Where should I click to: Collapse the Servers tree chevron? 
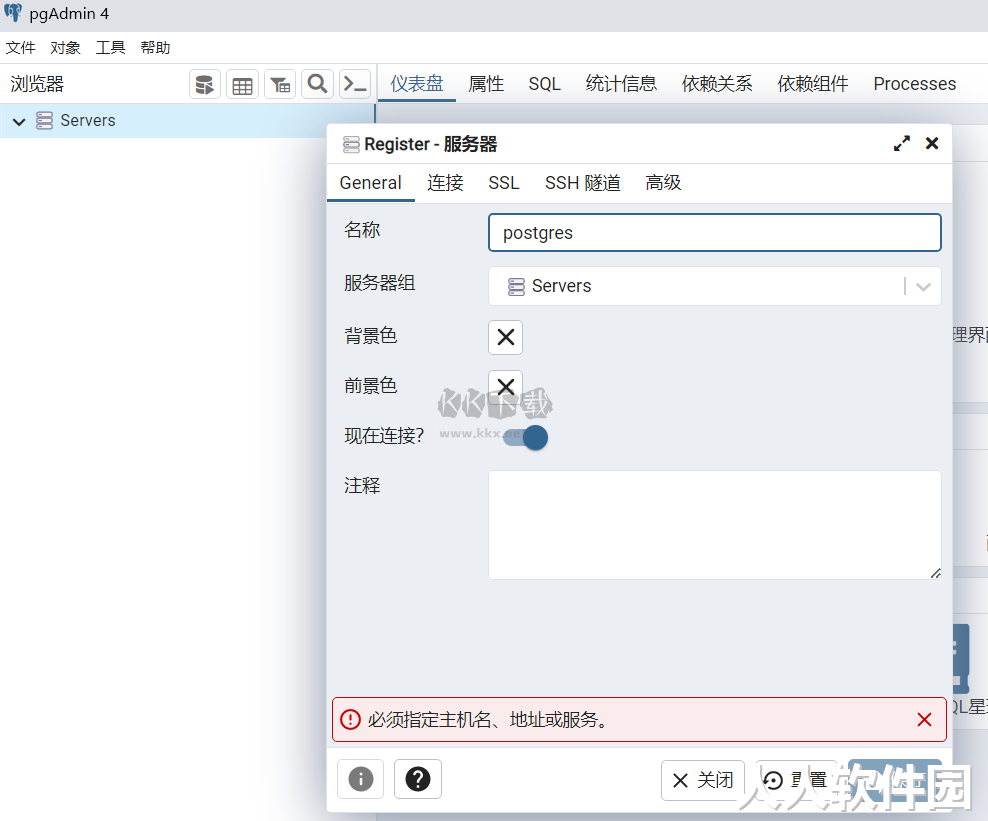coord(19,121)
